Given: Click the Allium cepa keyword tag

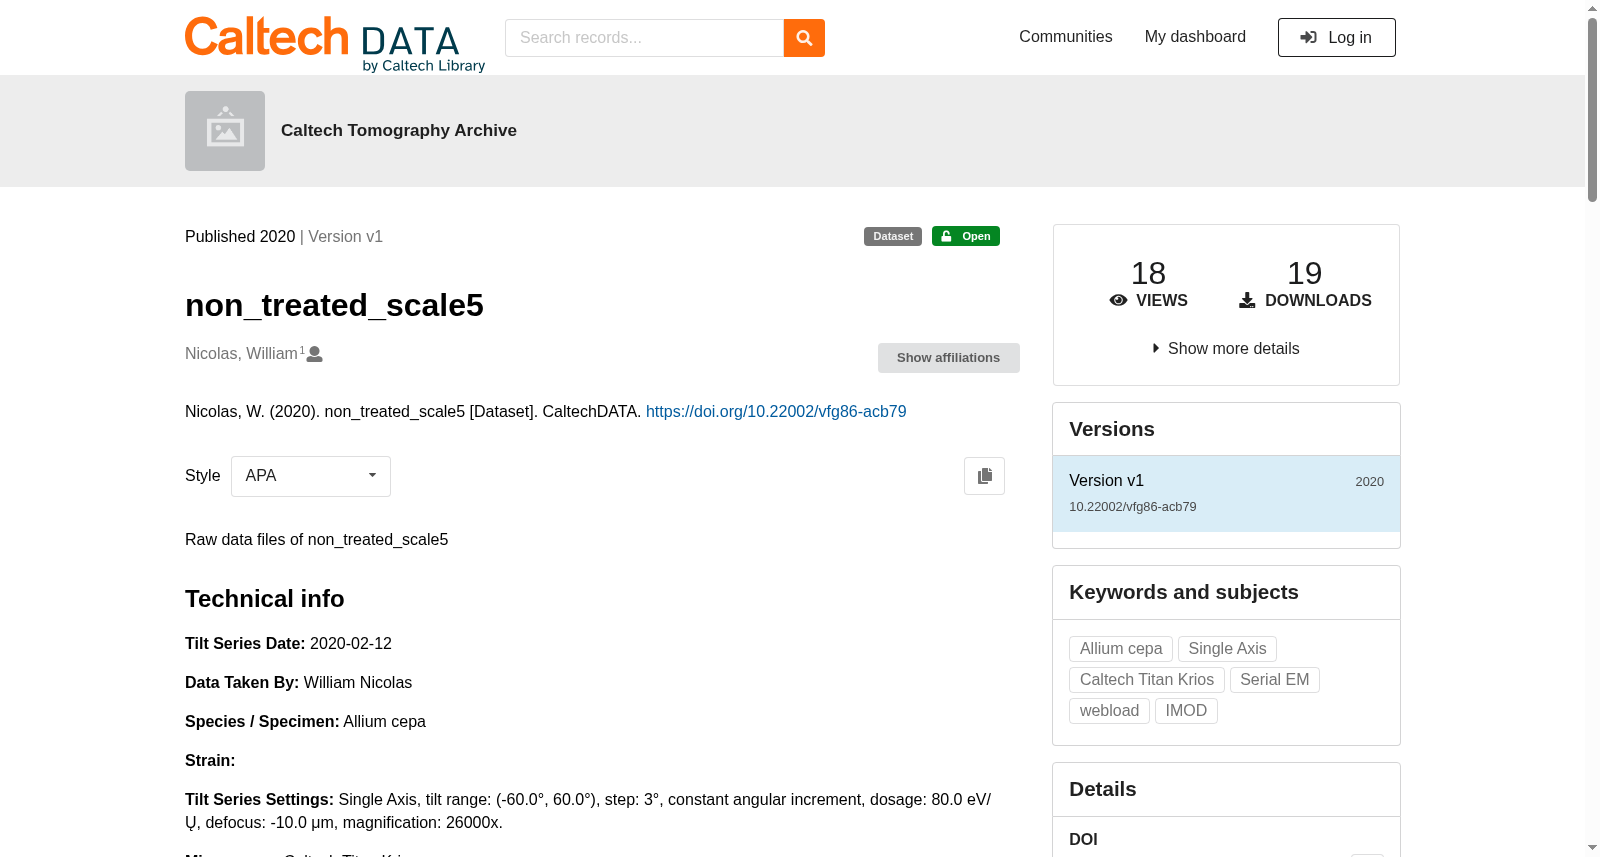Looking at the screenshot, I should pos(1121,649).
